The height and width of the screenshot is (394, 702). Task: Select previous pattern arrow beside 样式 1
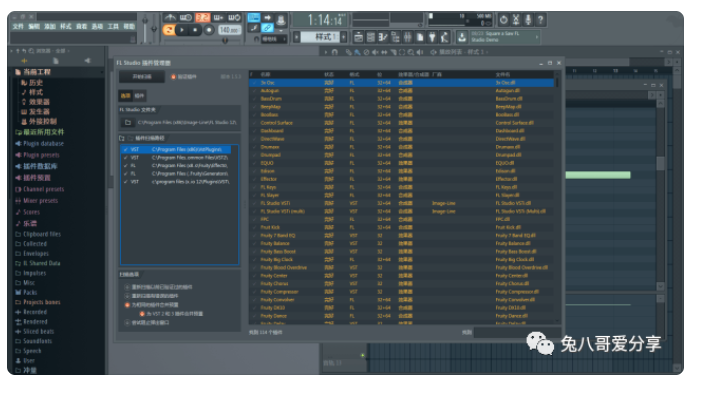[x=296, y=37]
